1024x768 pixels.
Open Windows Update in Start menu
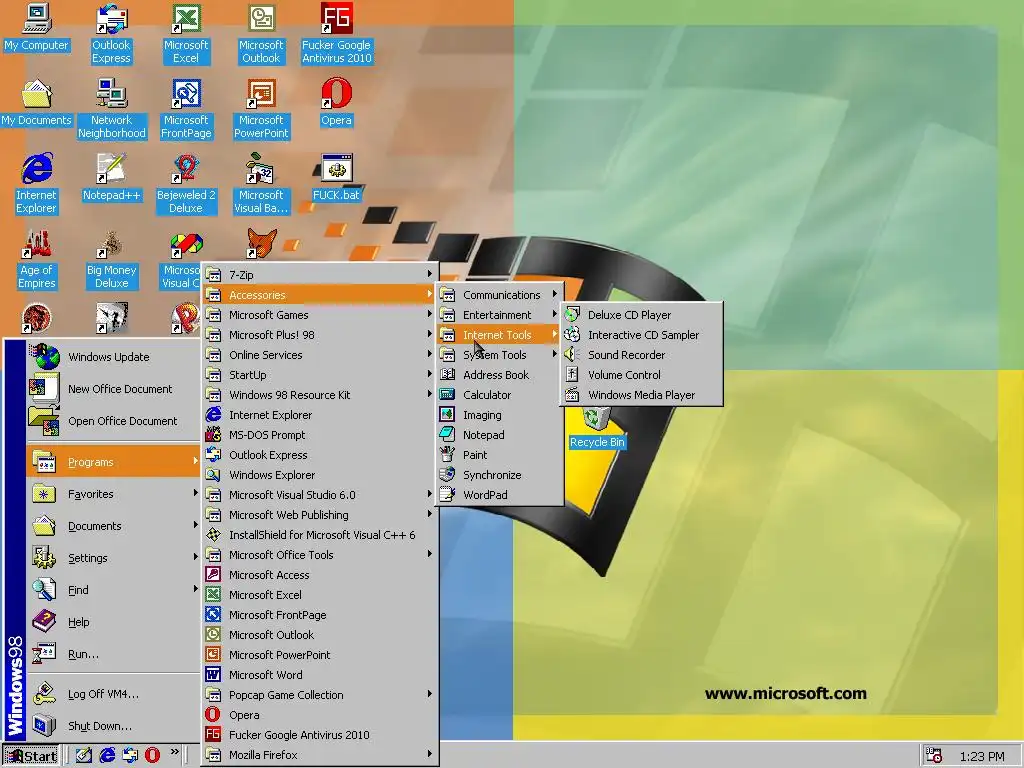pyautogui.click(x=113, y=357)
